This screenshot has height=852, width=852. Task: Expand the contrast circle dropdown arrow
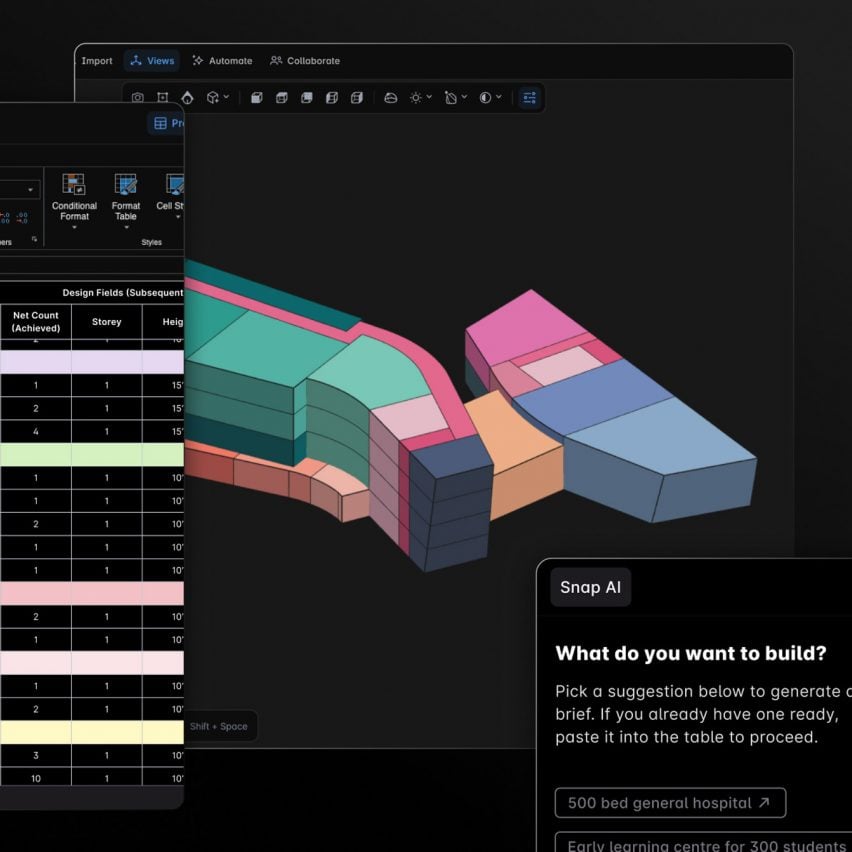499,97
